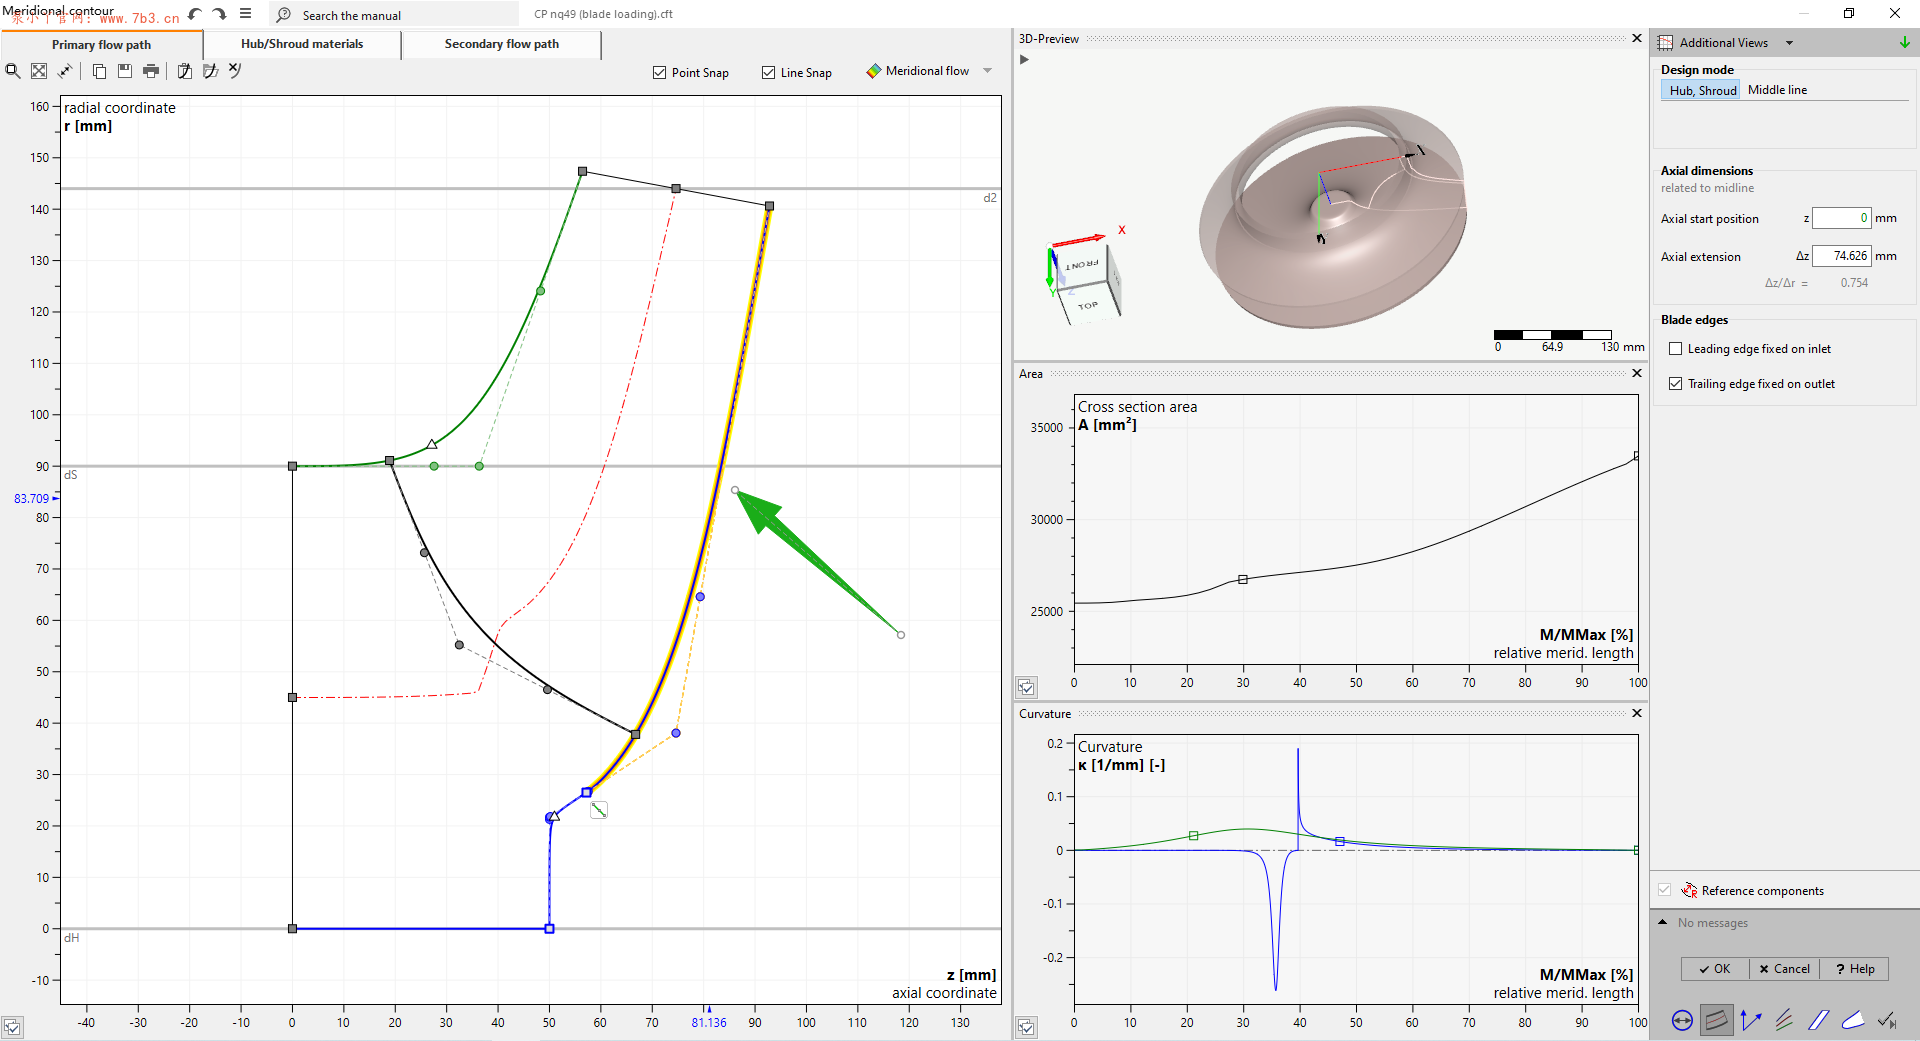
Task: Click the OK button
Action: click(1715, 969)
